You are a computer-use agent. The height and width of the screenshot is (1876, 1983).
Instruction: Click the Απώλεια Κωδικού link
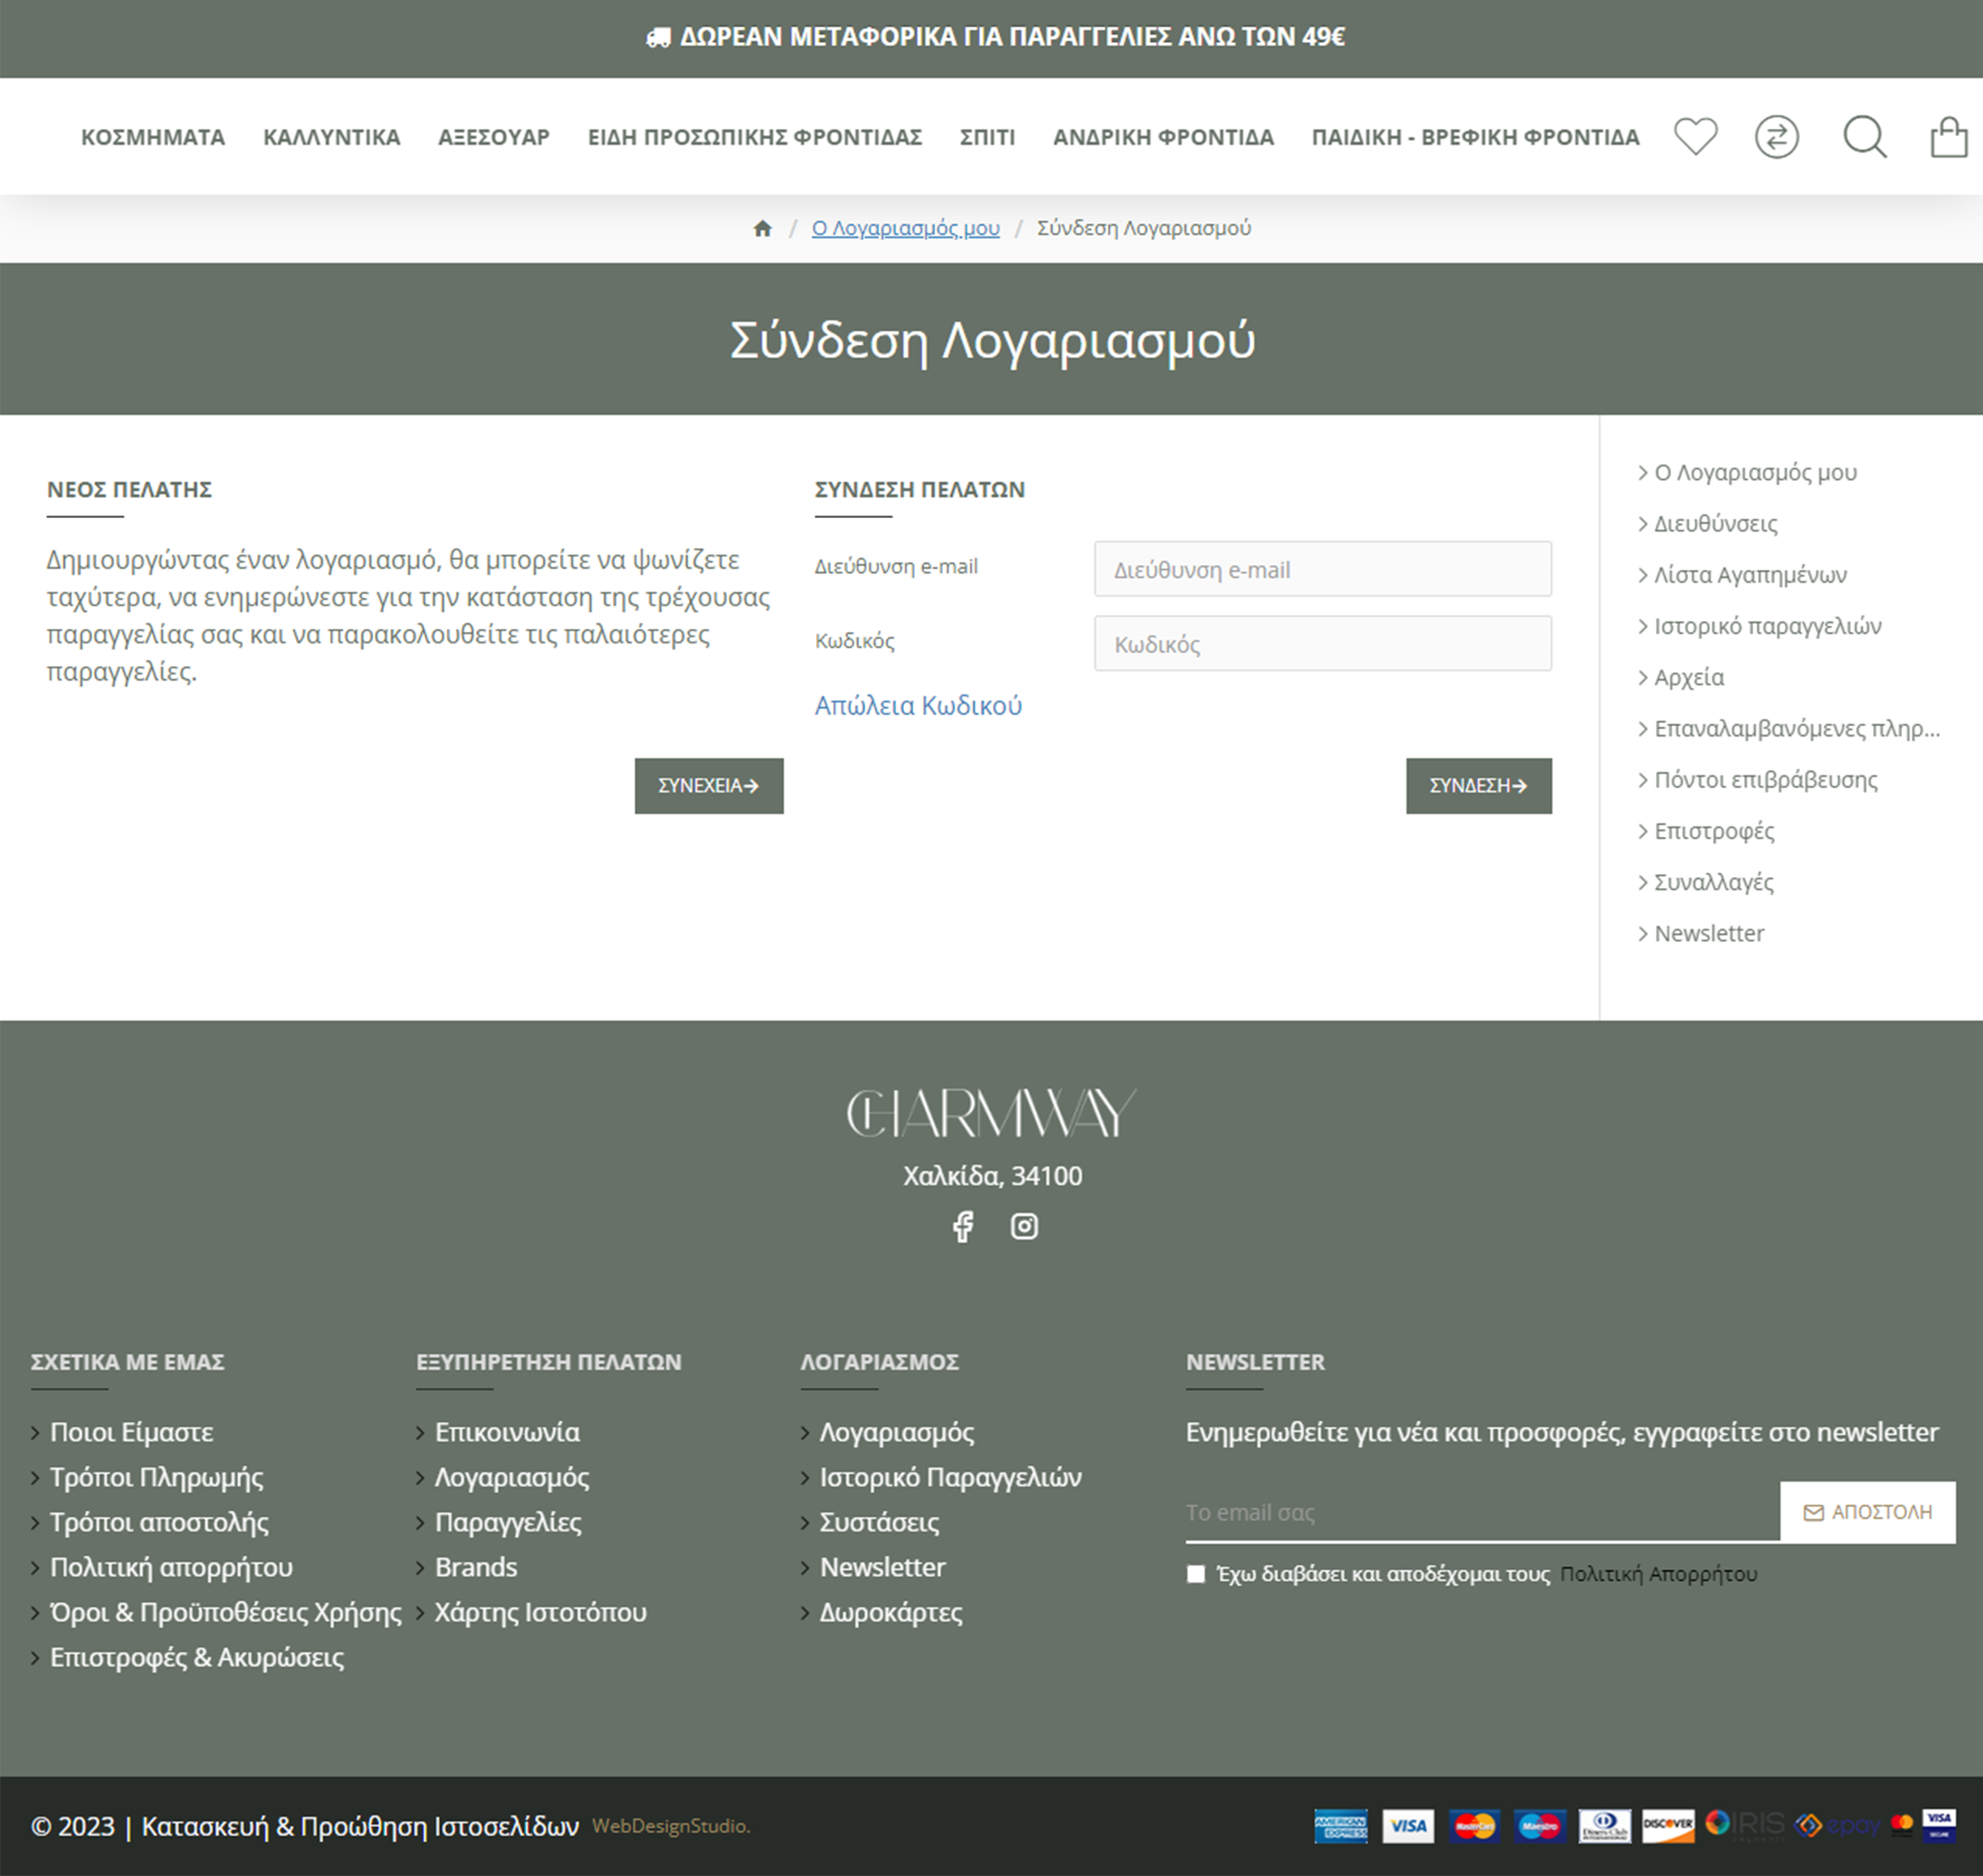pyautogui.click(x=917, y=706)
